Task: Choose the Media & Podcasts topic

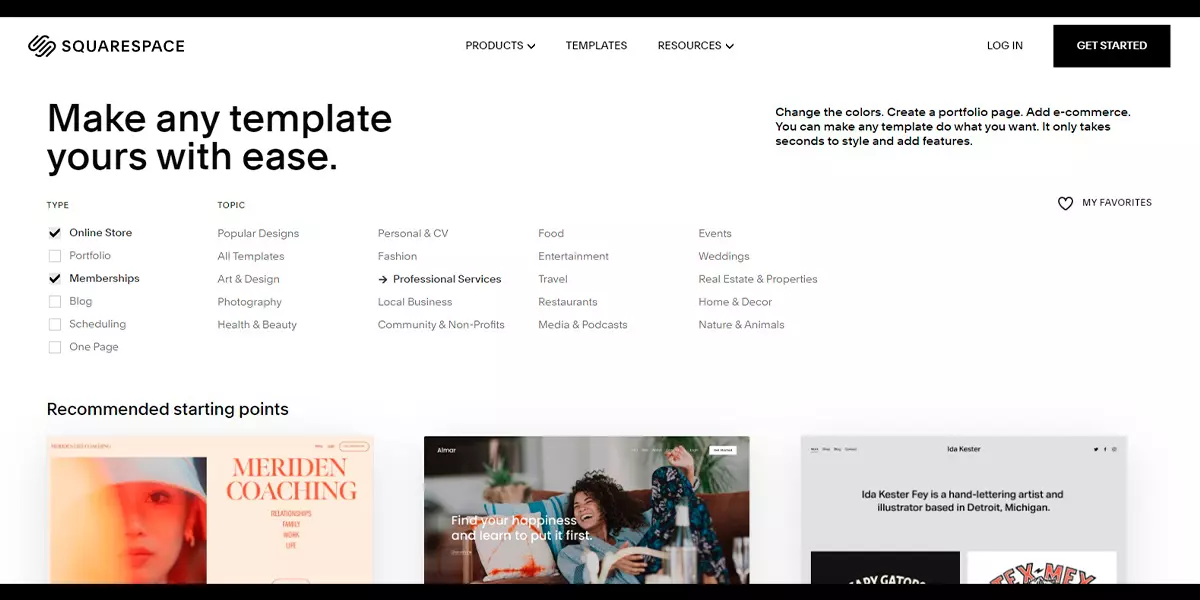Action: tap(583, 325)
